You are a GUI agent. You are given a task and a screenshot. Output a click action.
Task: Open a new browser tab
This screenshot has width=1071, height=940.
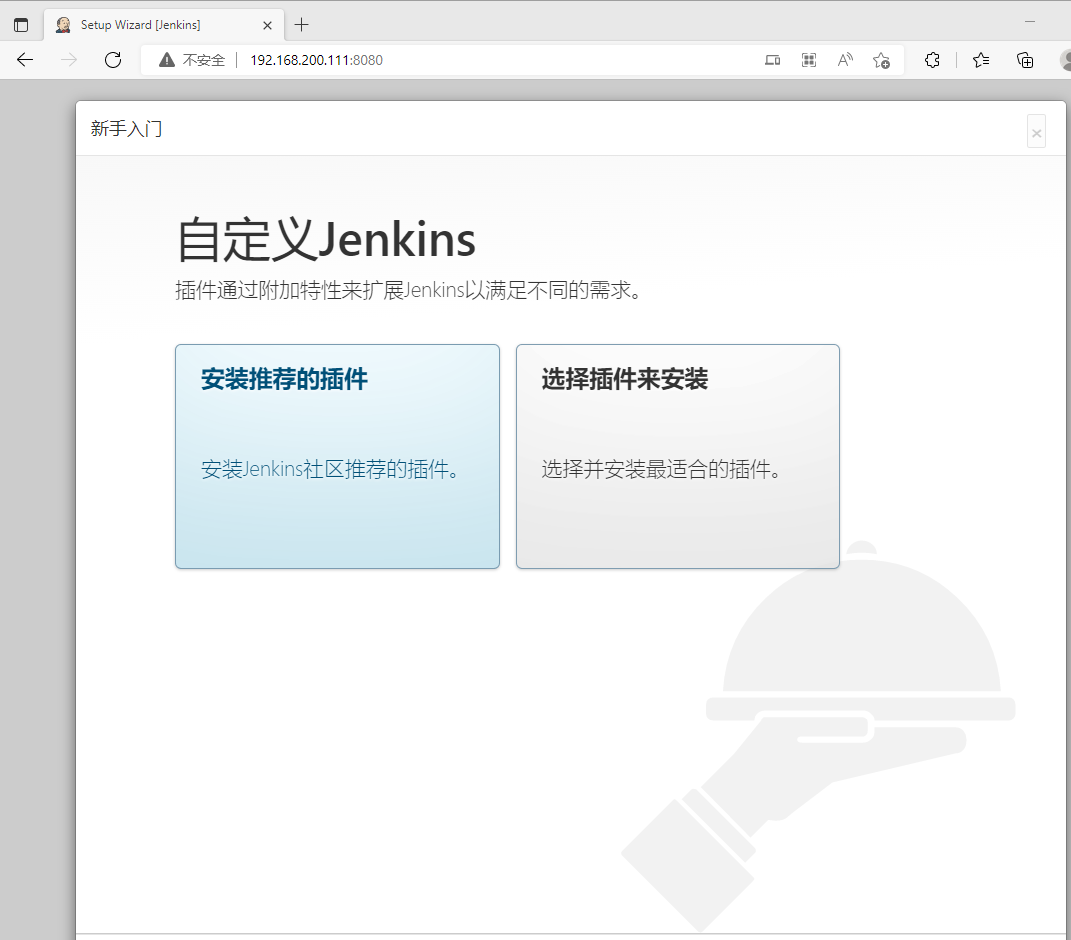coord(301,25)
